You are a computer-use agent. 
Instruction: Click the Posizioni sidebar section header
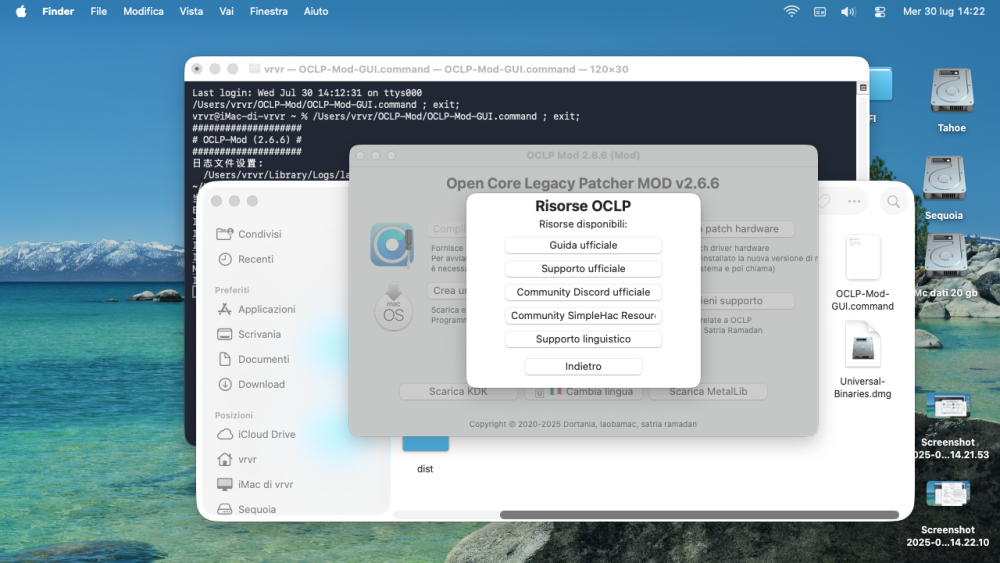point(233,415)
